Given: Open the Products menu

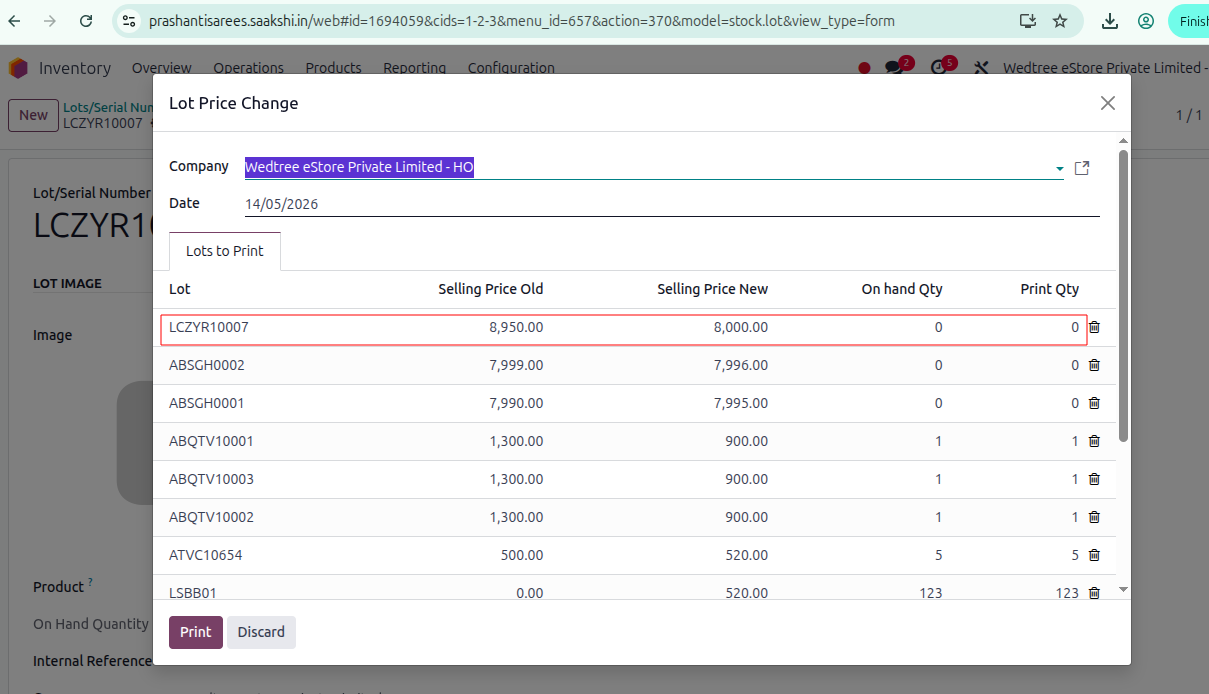Looking at the screenshot, I should click(x=333, y=68).
